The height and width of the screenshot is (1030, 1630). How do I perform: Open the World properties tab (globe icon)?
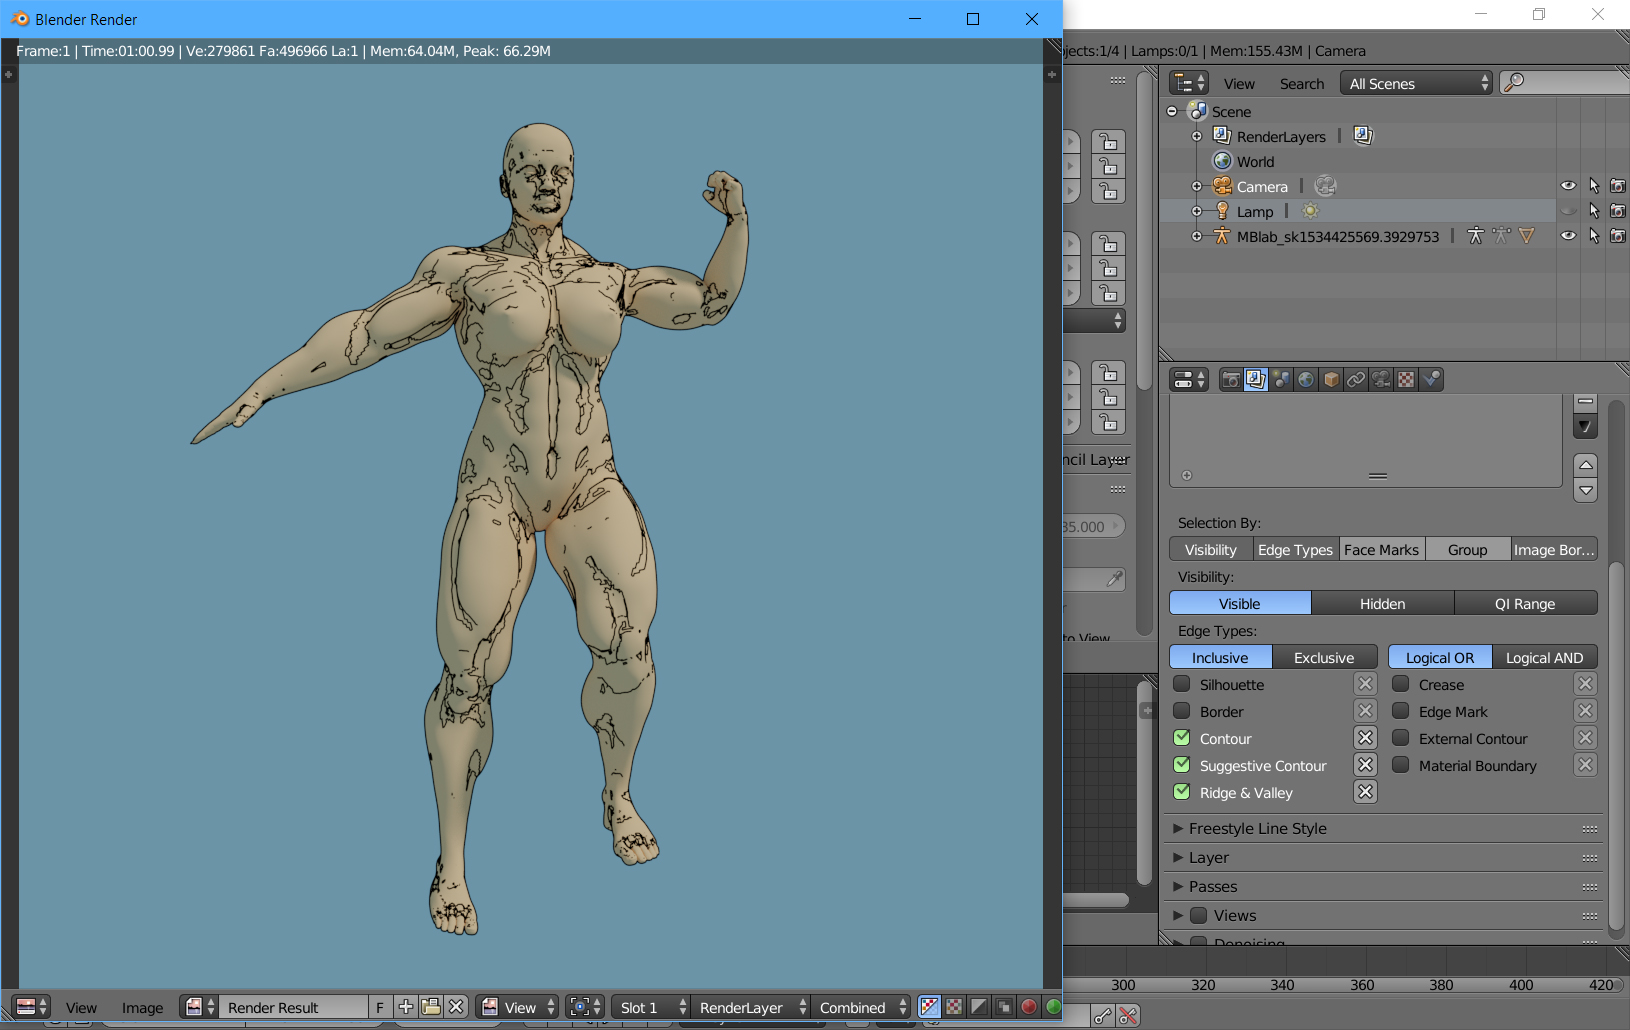tap(1306, 380)
